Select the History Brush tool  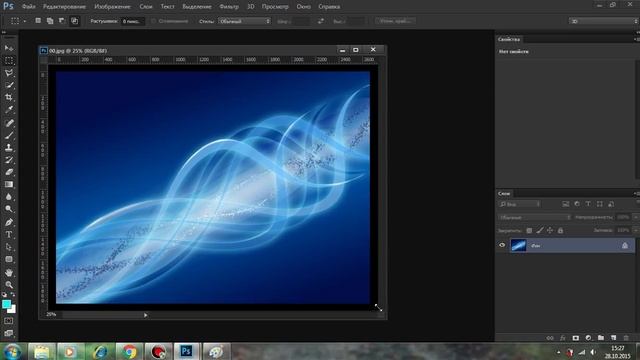point(9,160)
